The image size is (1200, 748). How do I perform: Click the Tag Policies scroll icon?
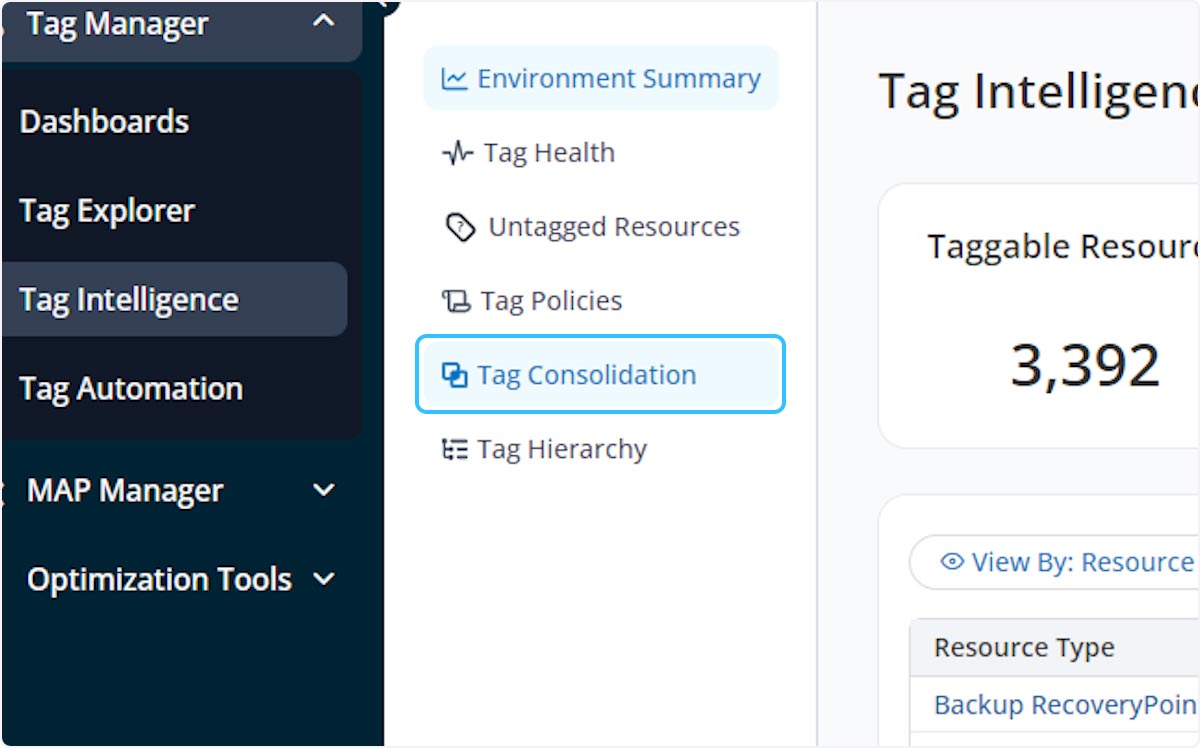455,301
